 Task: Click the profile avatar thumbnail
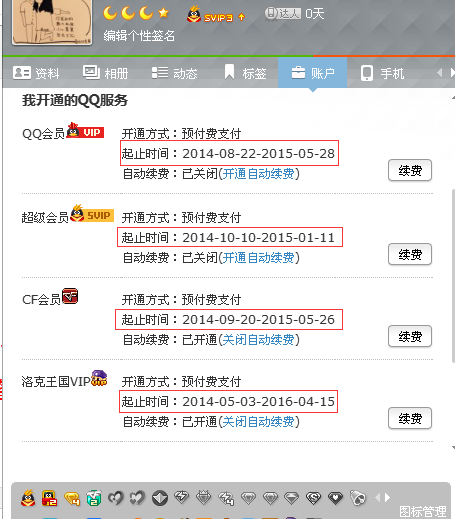[x=52, y=22]
